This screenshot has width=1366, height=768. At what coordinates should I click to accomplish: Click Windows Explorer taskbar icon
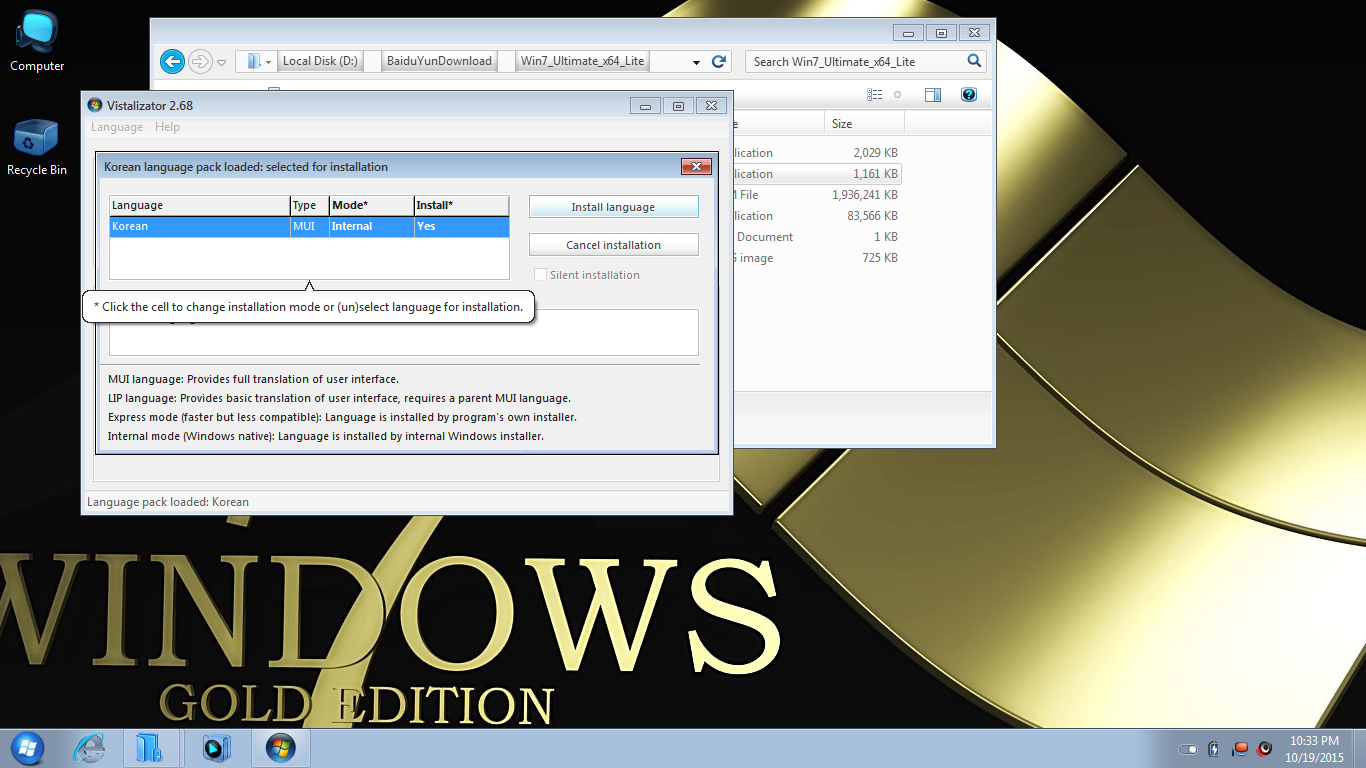(x=151, y=747)
